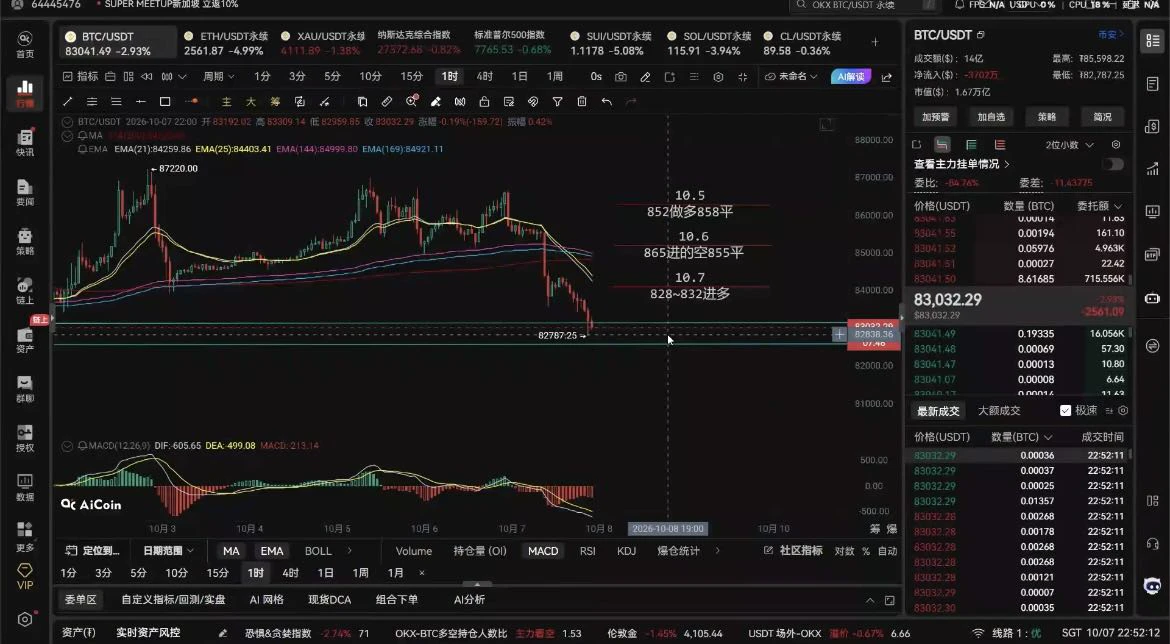Open the VIP diamond icon in sidebar
1170x644 pixels.
pos(25,576)
